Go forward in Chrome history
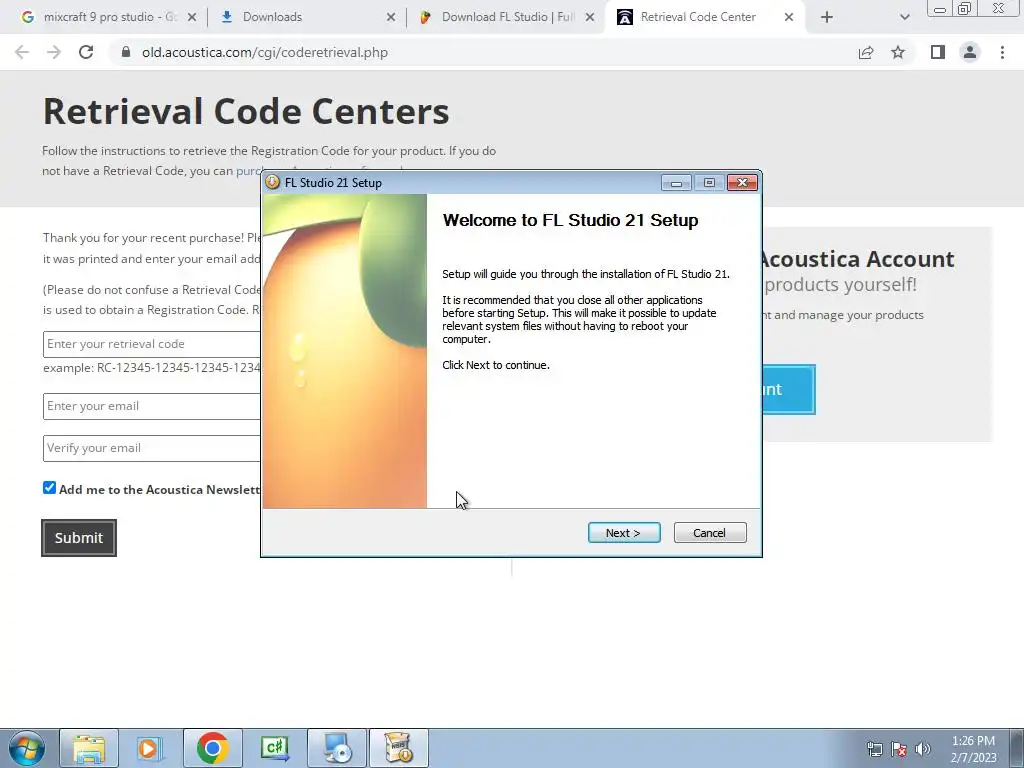 click(x=54, y=52)
